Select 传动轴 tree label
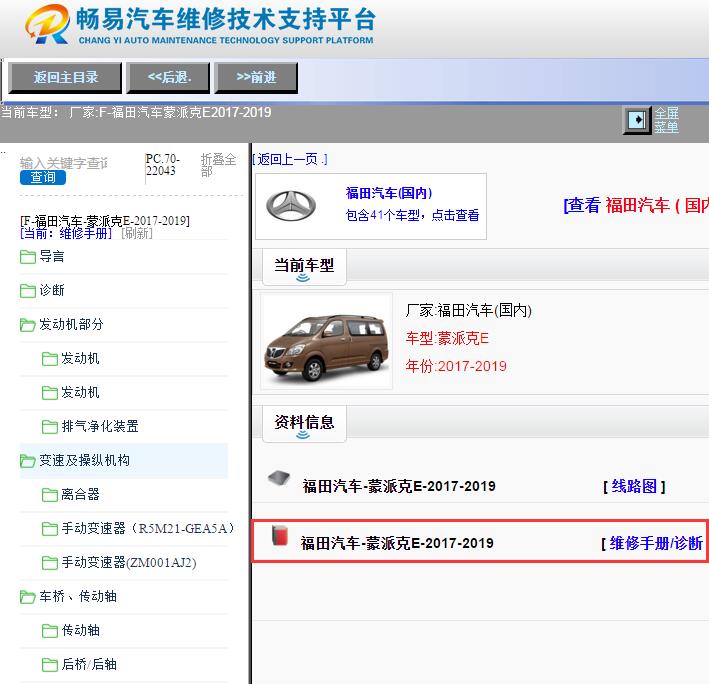The width and height of the screenshot is (709, 684). click(x=80, y=631)
